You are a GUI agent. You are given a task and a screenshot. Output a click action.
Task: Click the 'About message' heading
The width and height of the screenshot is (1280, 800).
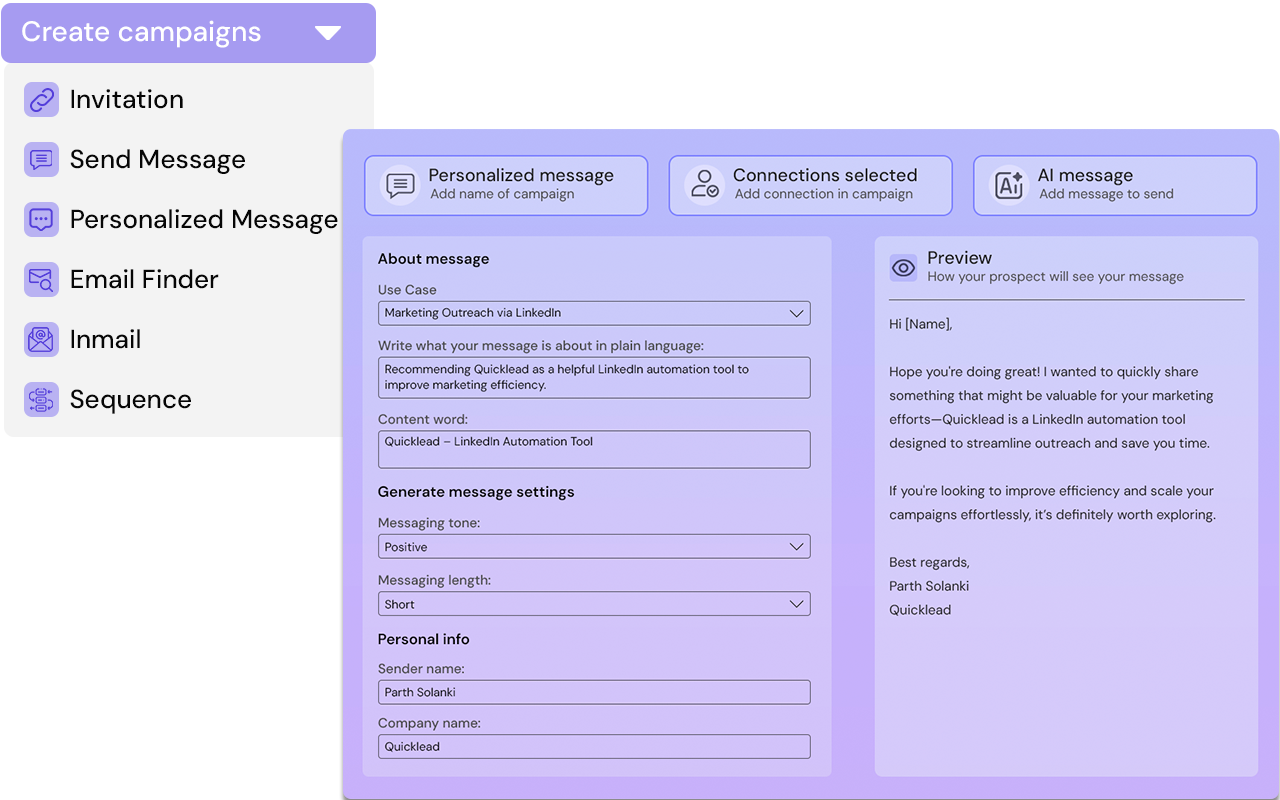(433, 259)
